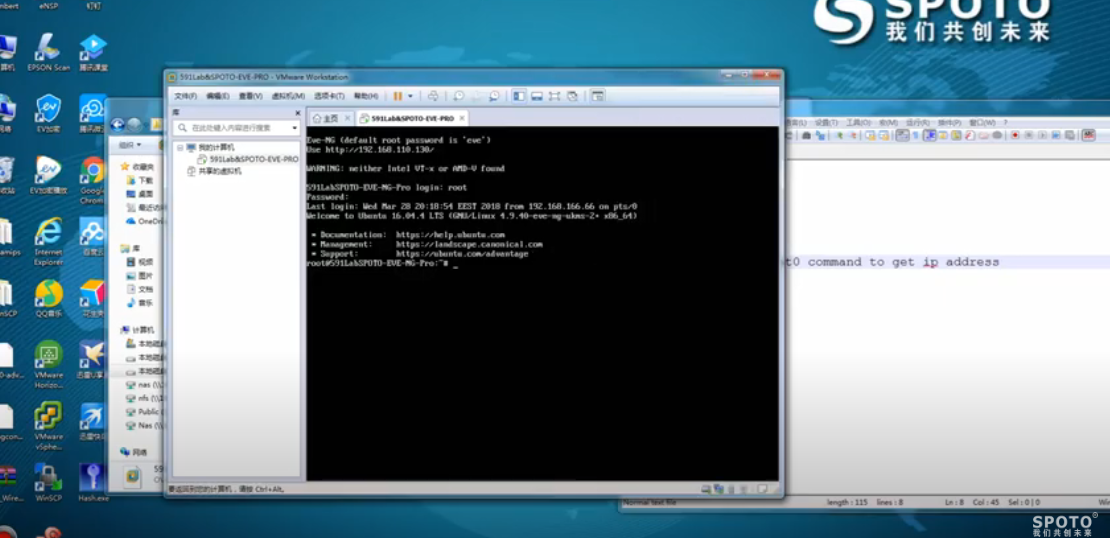
Task: Enter Unity mode via toolbar icon
Action: click(572, 96)
